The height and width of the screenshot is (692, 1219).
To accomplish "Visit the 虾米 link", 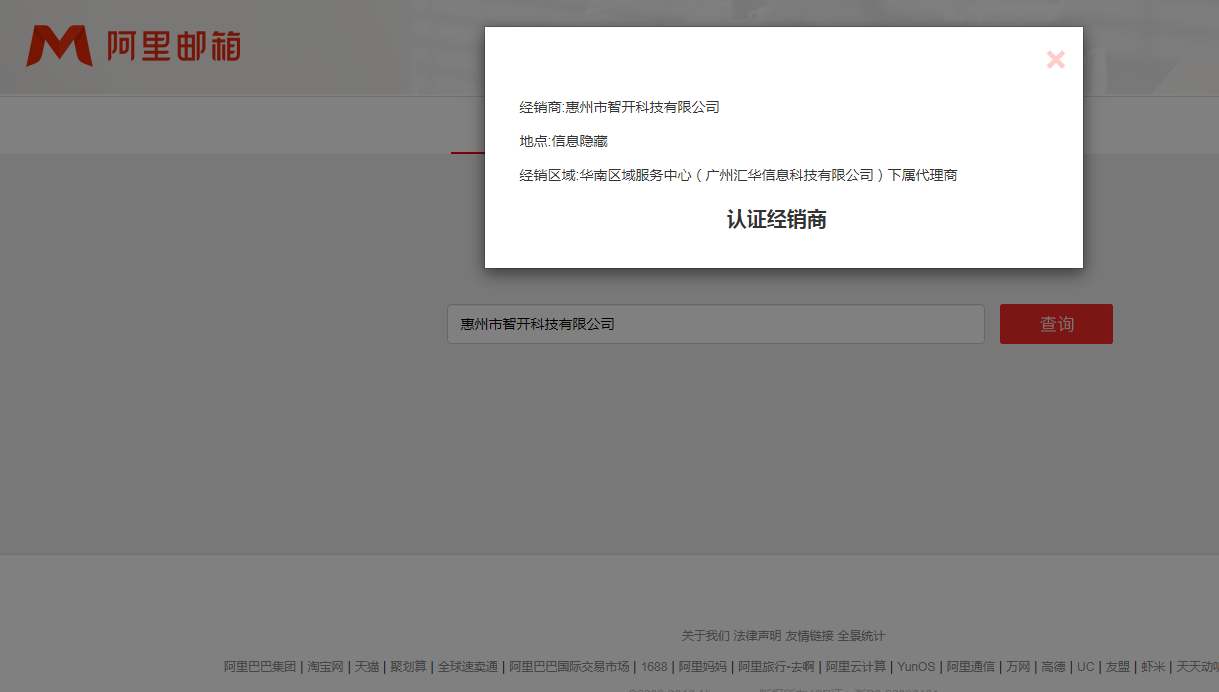I will [1153, 667].
